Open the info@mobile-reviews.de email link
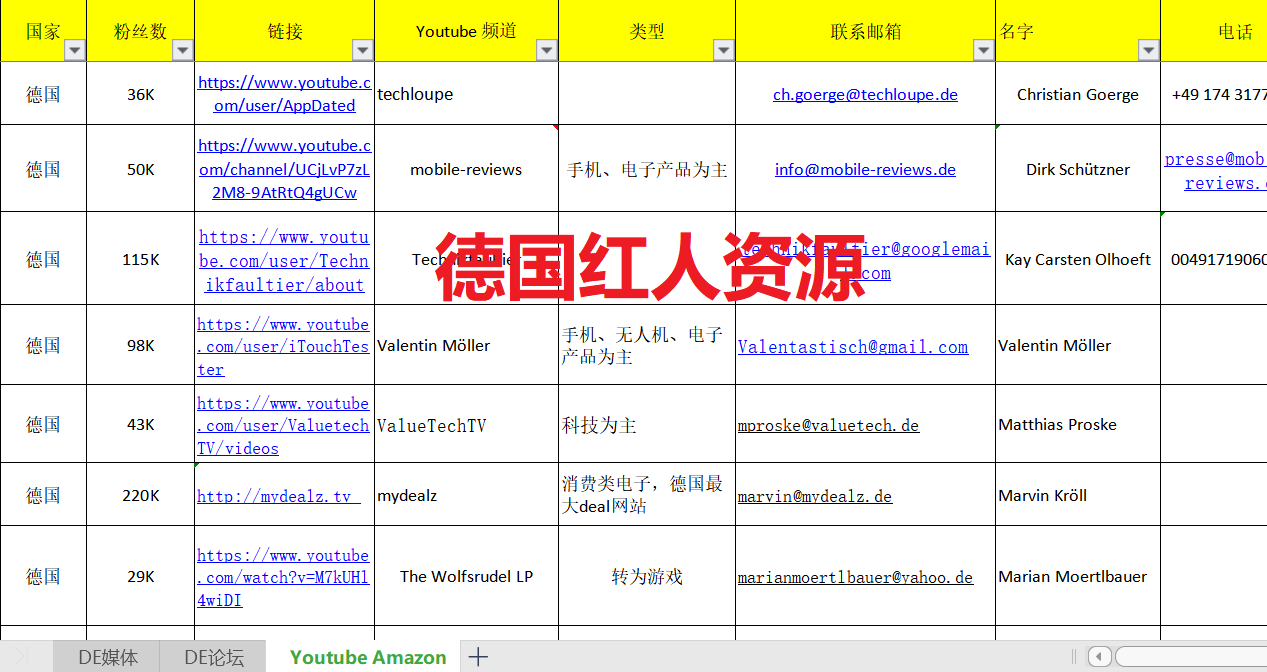Screen dimensions: 1267x672 (865, 169)
